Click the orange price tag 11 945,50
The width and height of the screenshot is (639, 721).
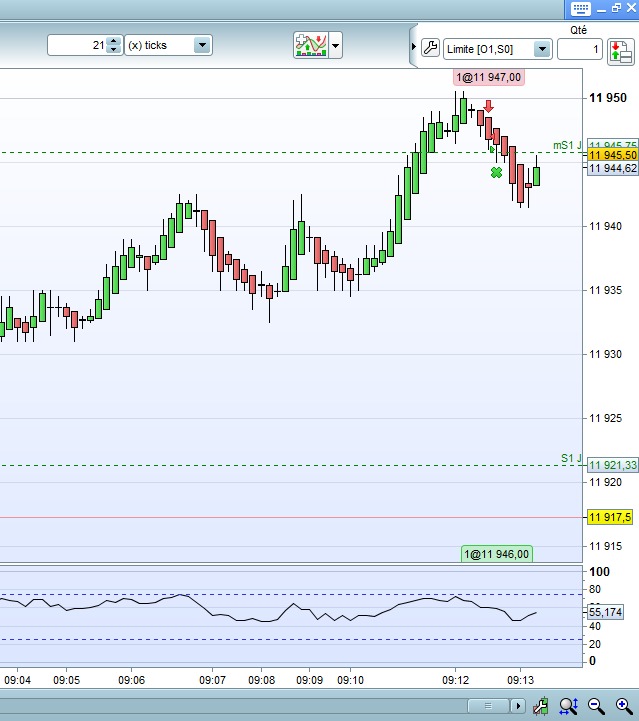tap(613, 155)
